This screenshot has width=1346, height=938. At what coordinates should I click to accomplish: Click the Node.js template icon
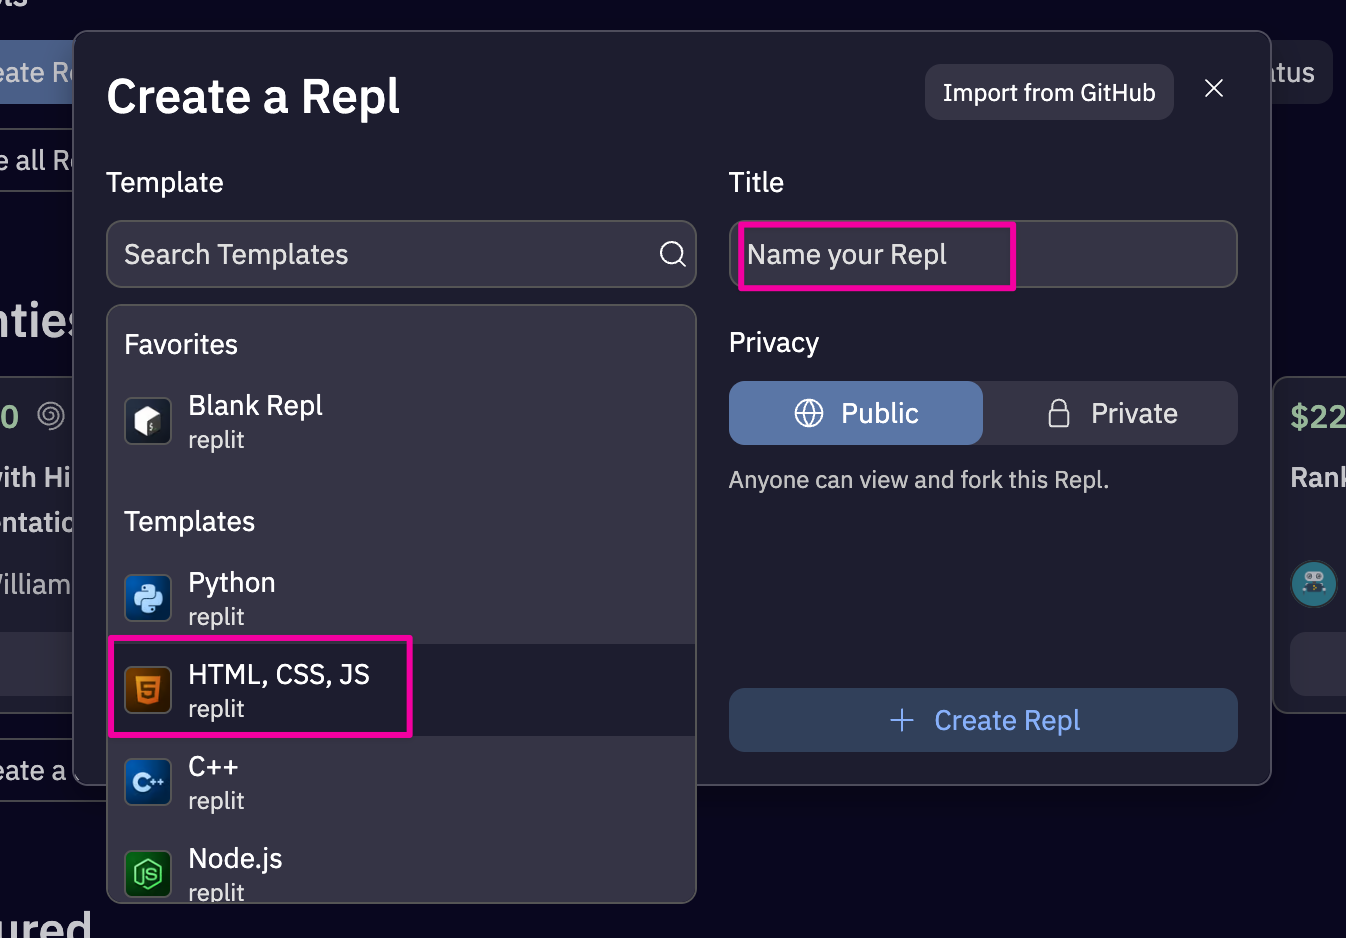click(148, 874)
